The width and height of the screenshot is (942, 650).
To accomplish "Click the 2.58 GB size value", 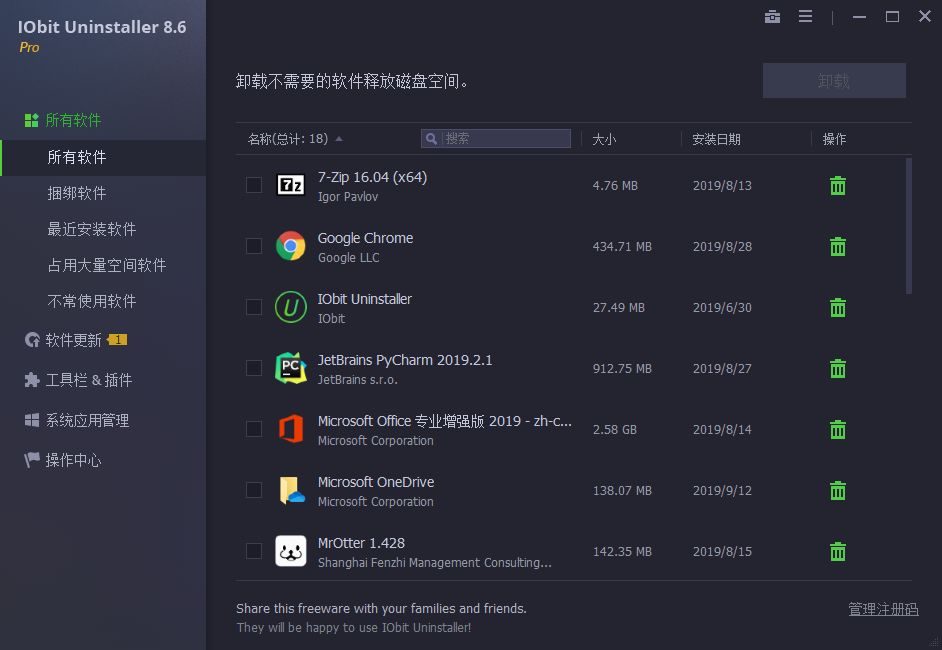I will pyautogui.click(x=615, y=430).
